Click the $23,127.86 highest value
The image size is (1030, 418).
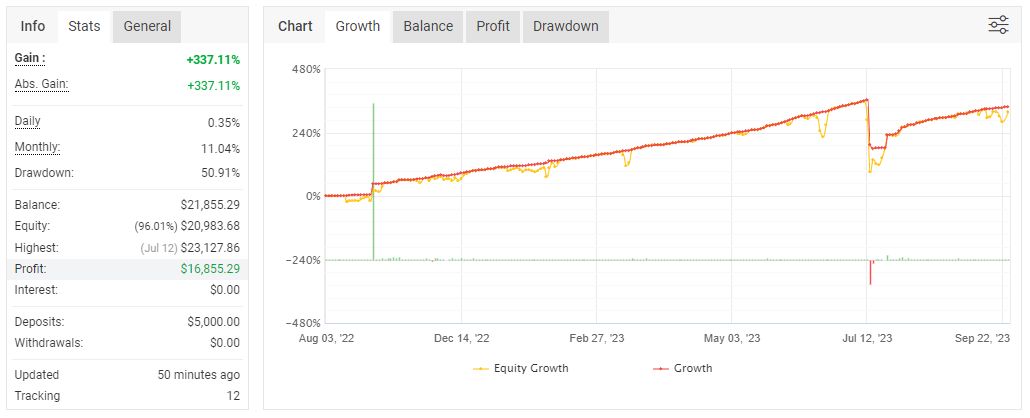point(210,248)
